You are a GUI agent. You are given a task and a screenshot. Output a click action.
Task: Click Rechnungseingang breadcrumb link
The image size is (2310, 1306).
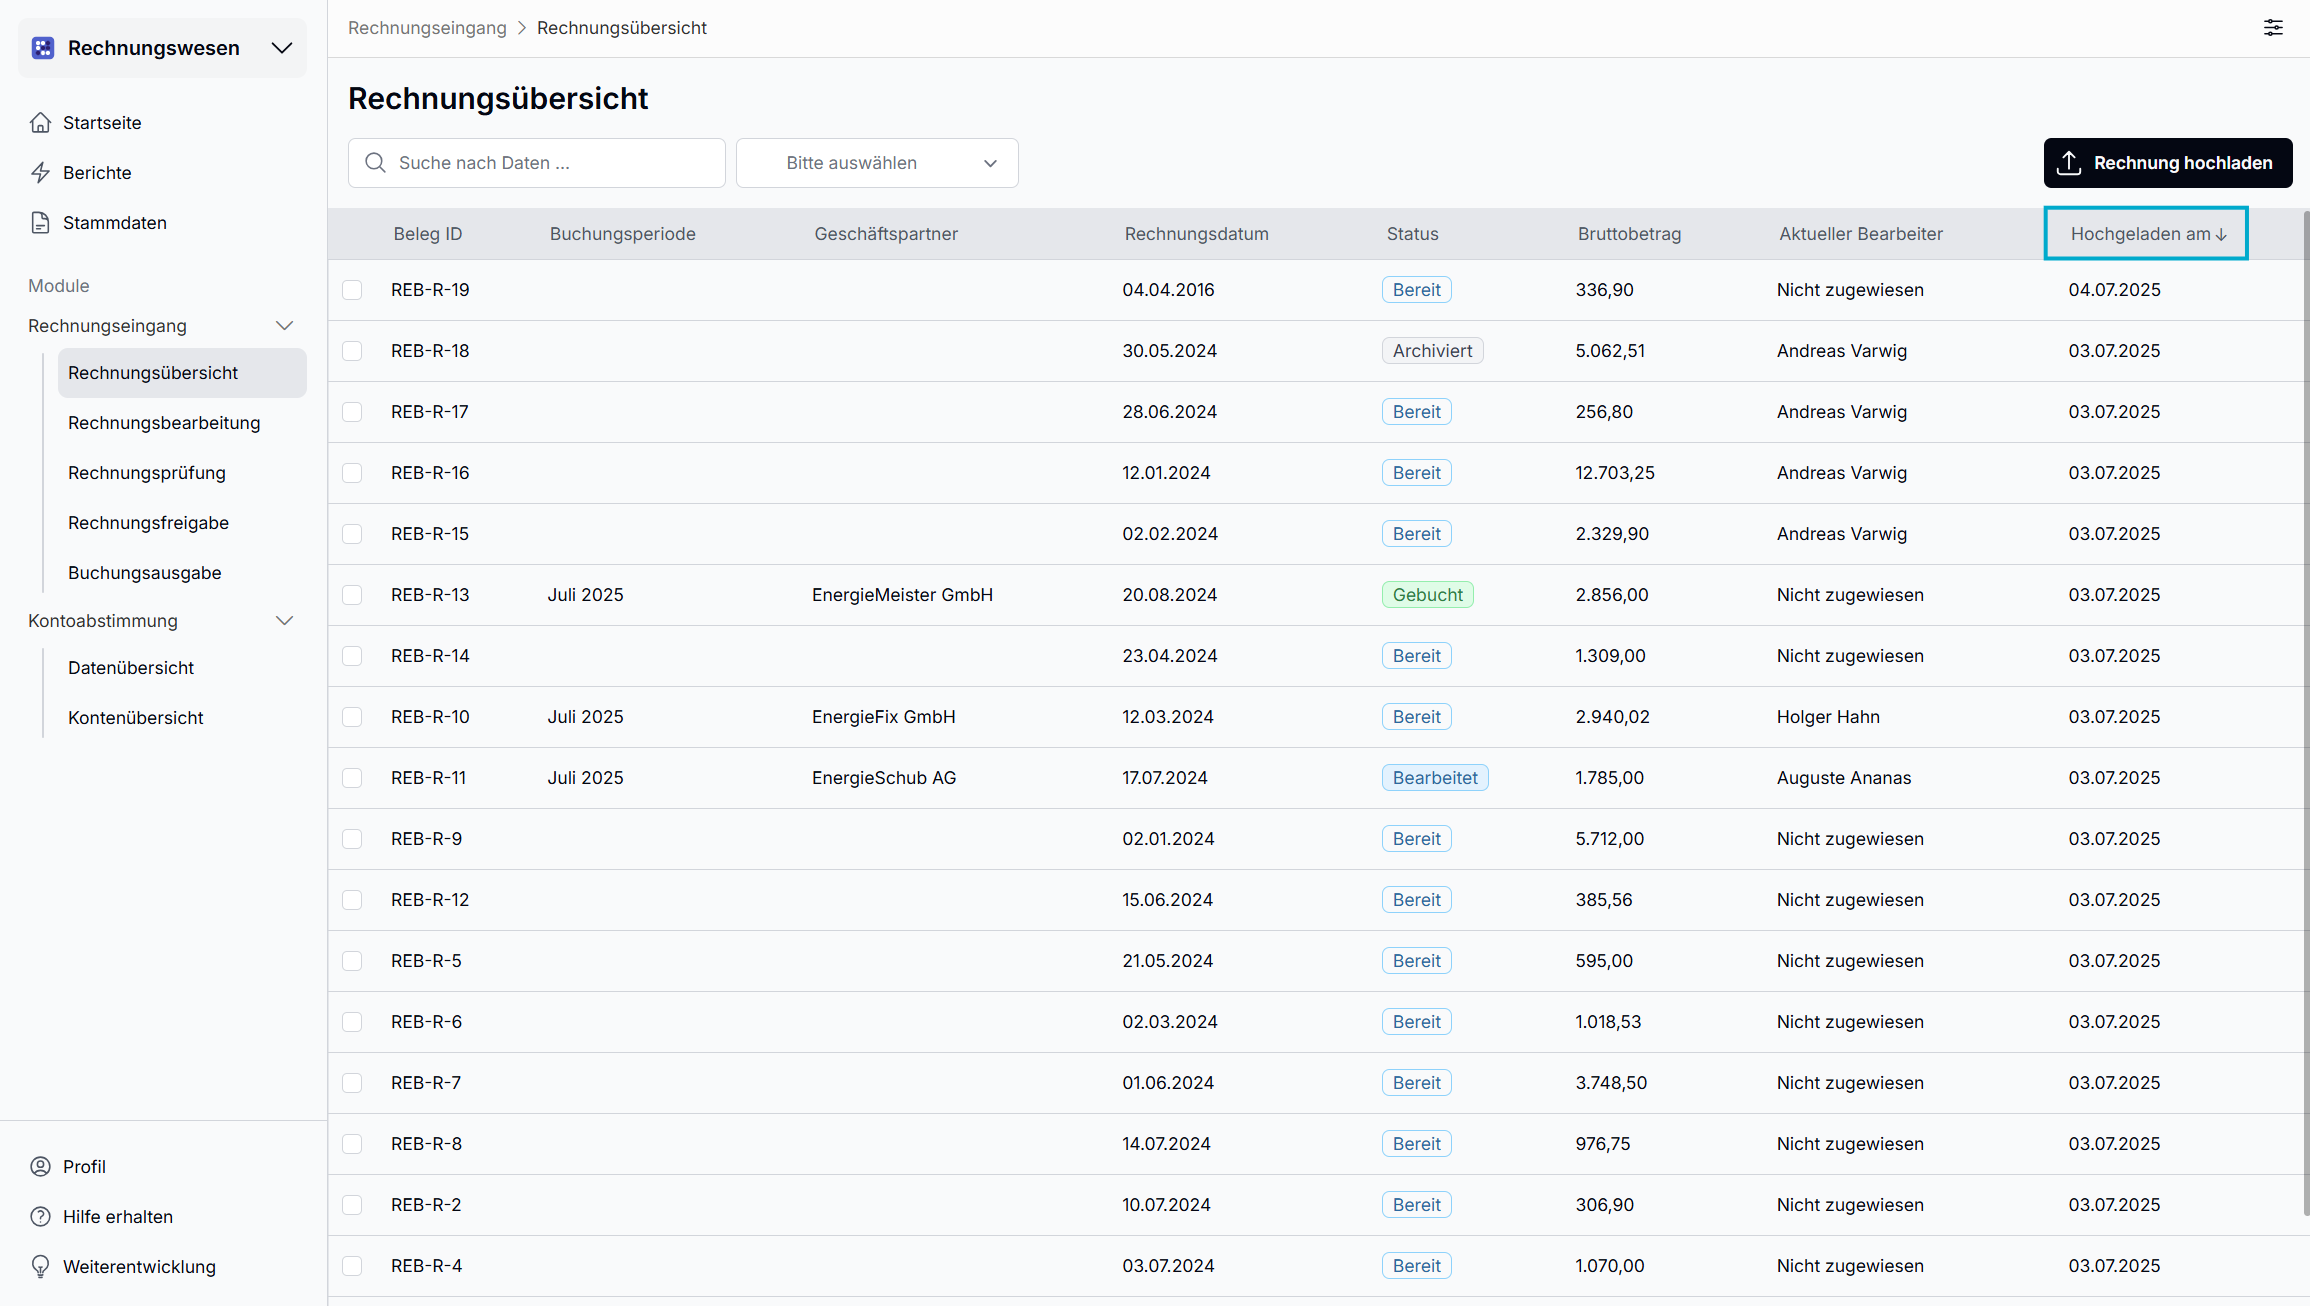427,28
